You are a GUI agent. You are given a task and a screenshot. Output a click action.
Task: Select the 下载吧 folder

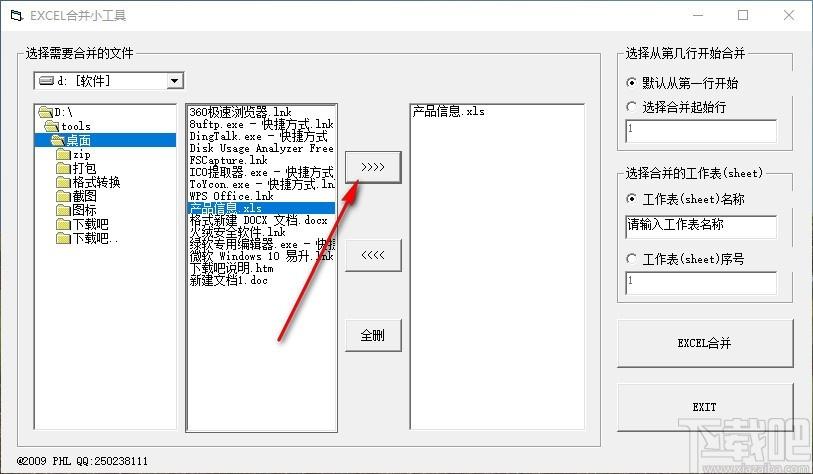[x=82, y=224]
